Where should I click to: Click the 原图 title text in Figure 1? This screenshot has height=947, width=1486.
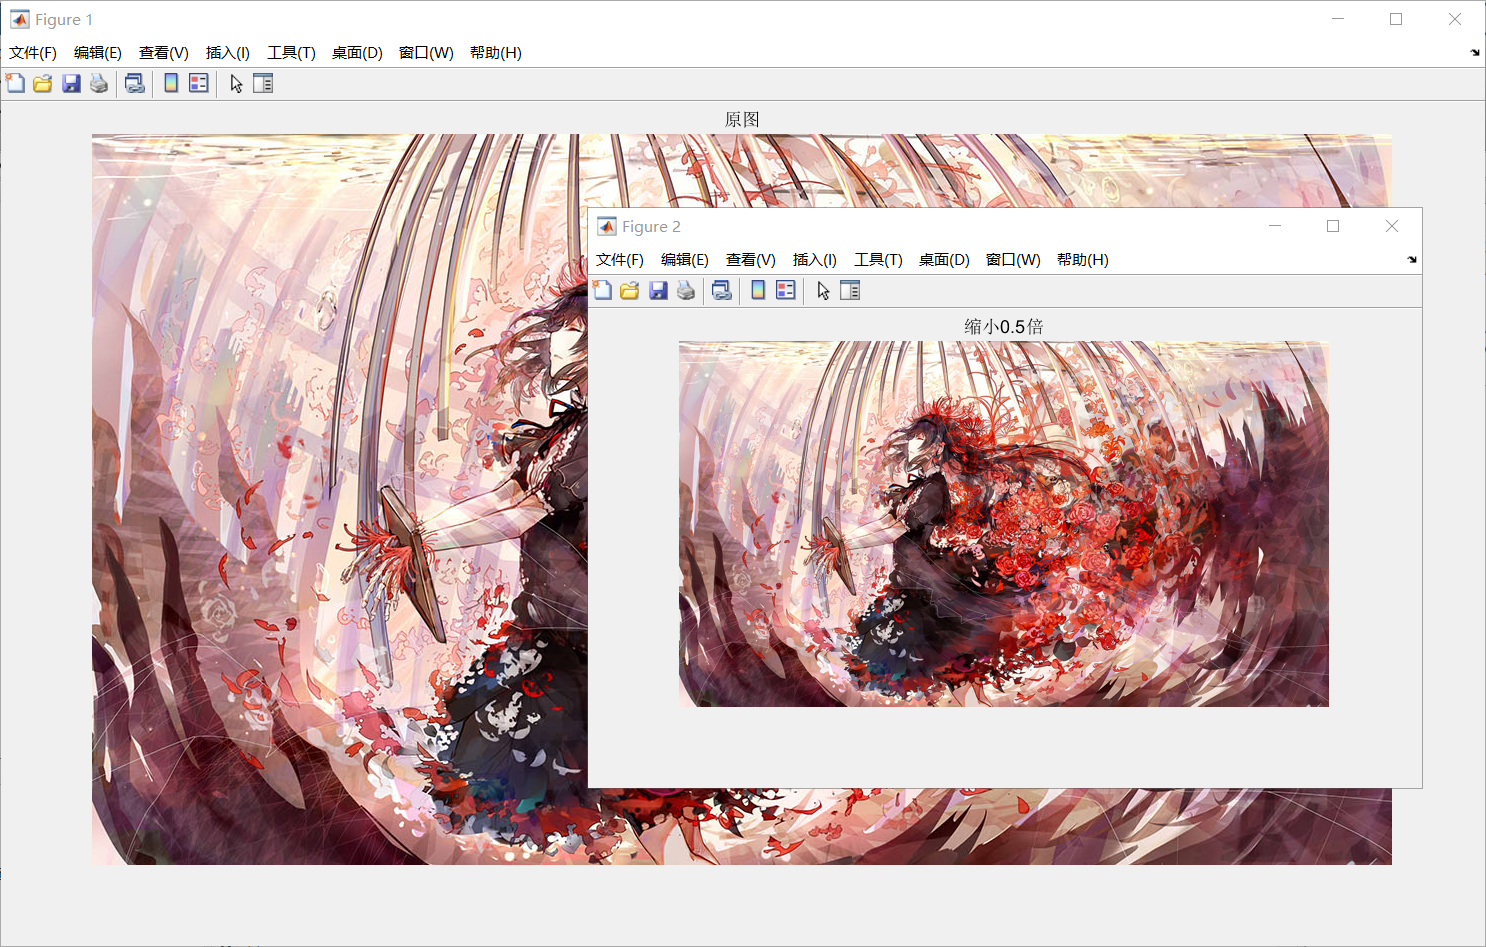point(742,119)
